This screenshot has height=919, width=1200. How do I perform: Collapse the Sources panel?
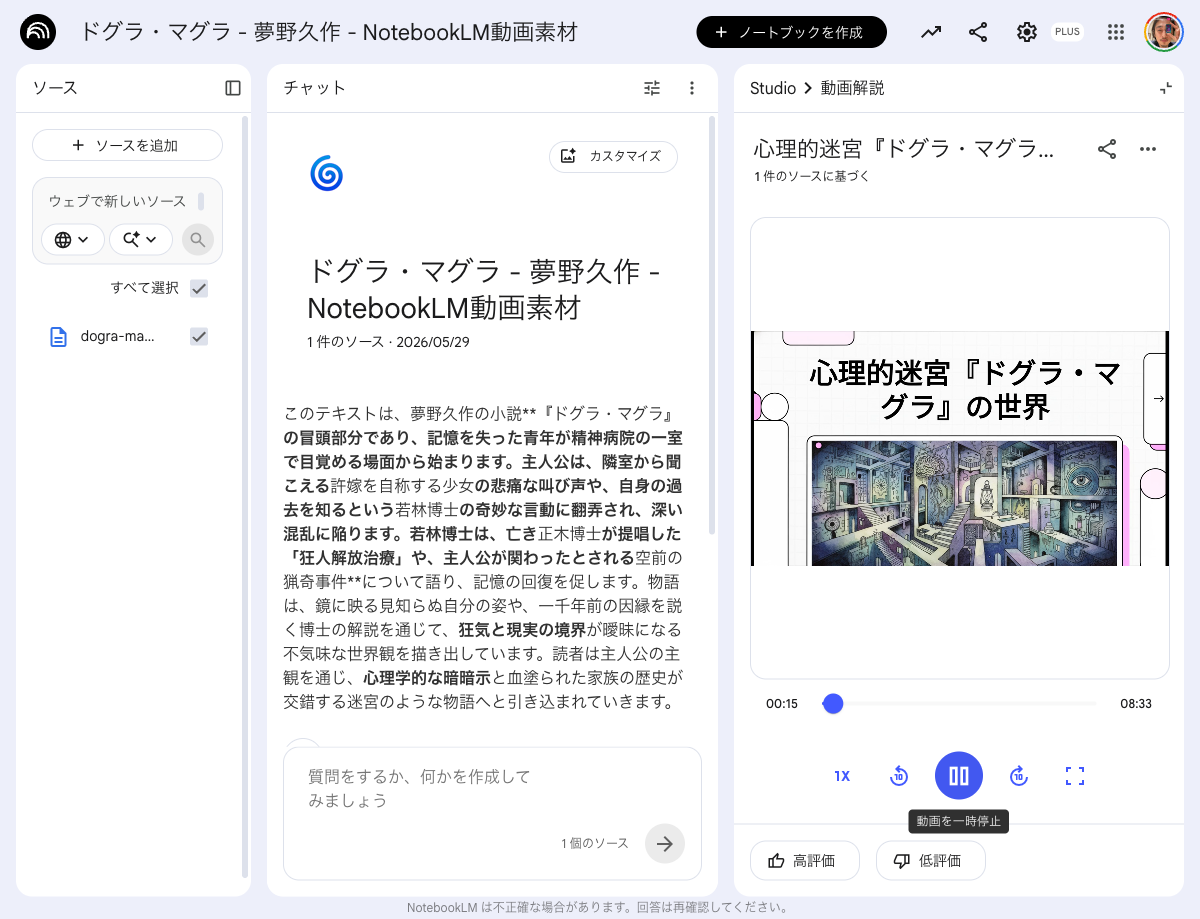click(x=233, y=88)
